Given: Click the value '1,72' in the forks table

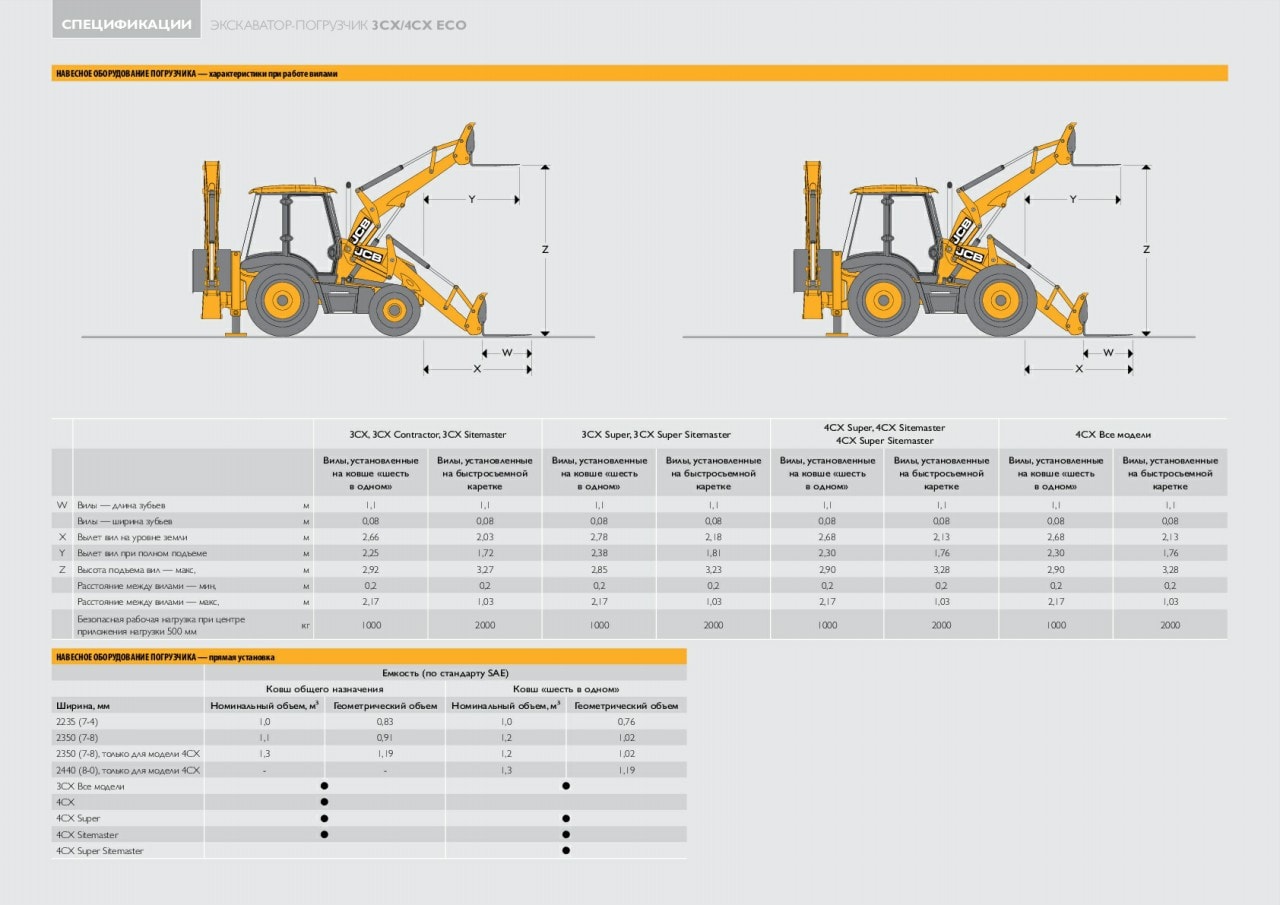Looking at the screenshot, I should click(485, 553).
